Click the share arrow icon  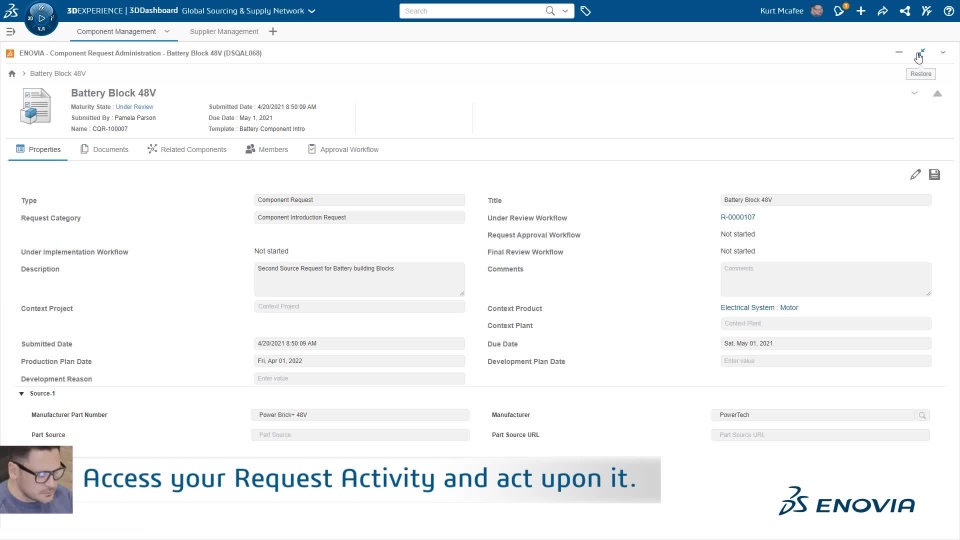[882, 11]
